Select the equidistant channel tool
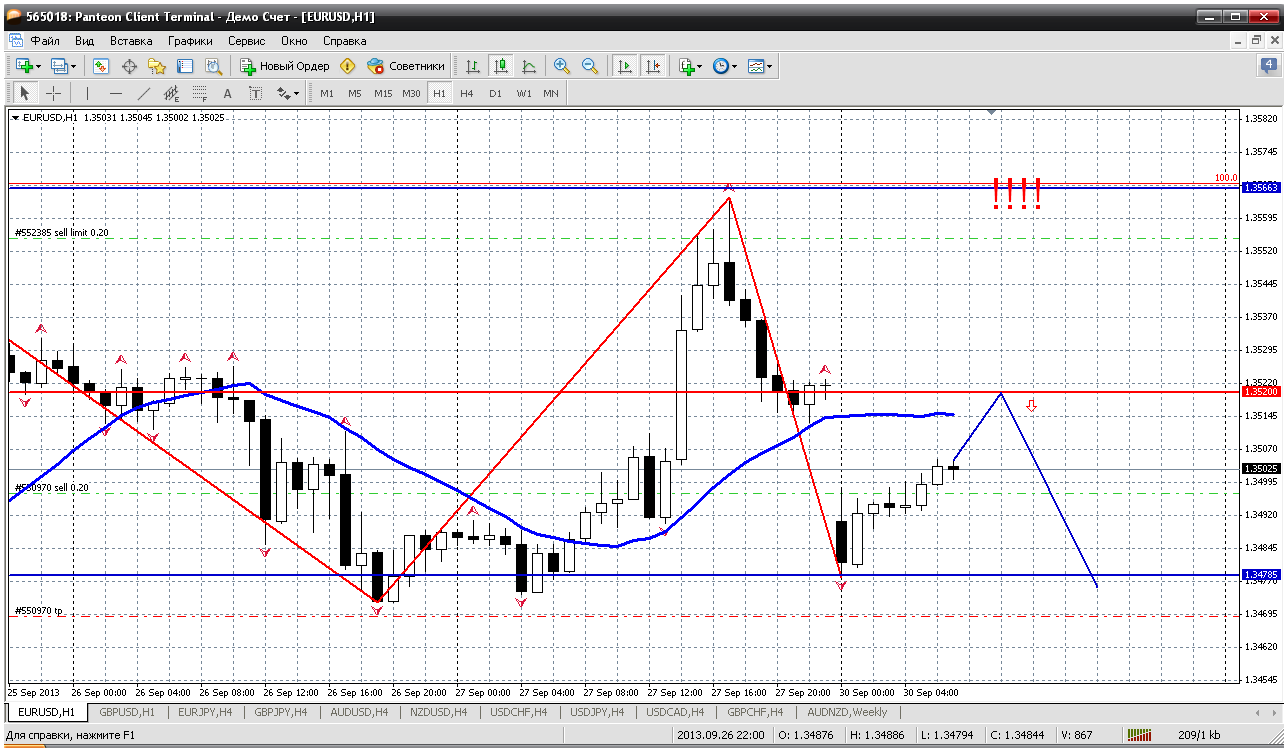Viewport: 1288px width, 748px height. coord(171,93)
